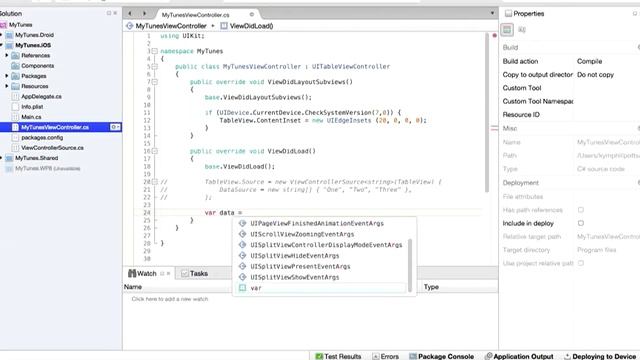640x360 pixels.
Task: Open Main.cs file
Action: (31, 117)
